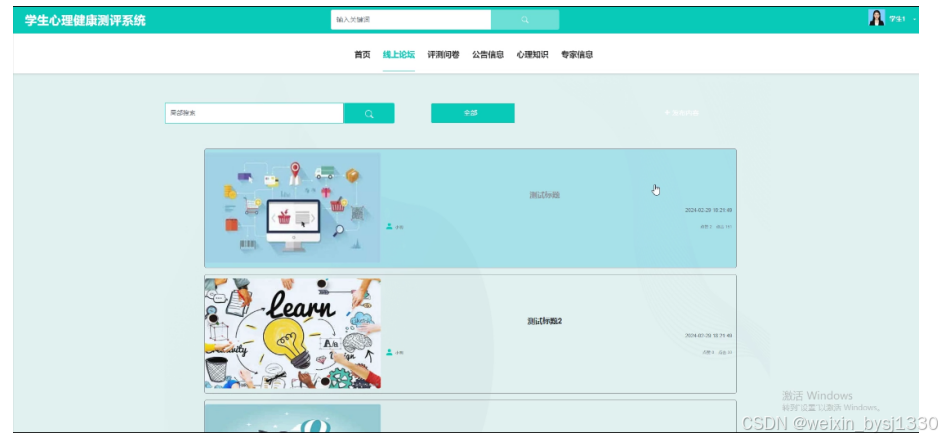Open the partially visible third post image

click(293, 418)
